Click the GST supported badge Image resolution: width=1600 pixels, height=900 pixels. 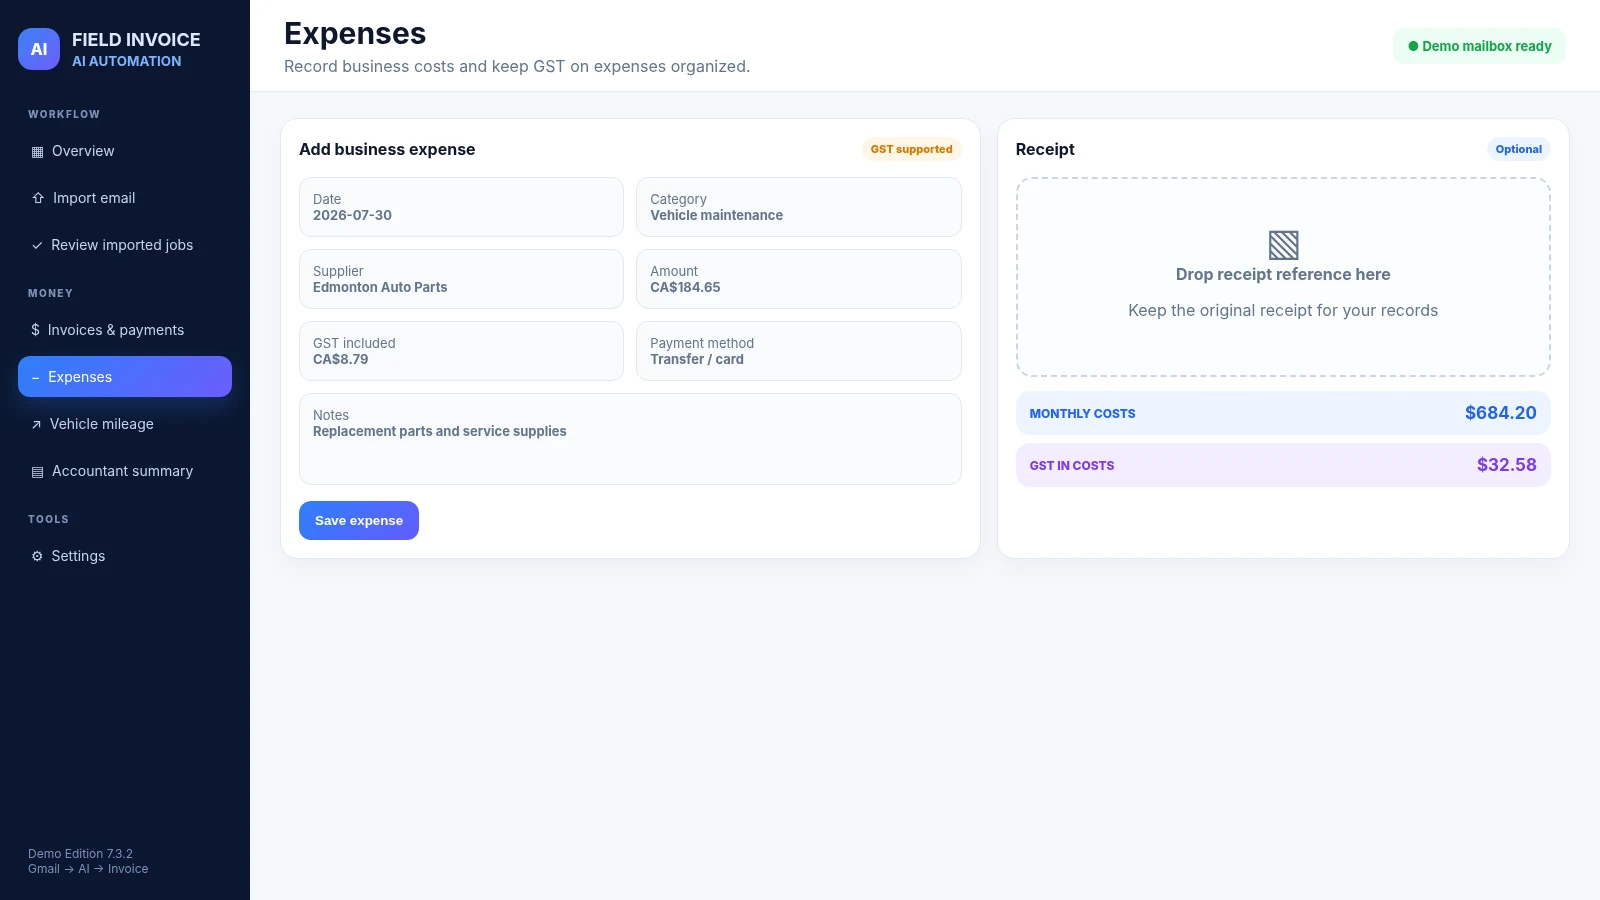point(911,149)
